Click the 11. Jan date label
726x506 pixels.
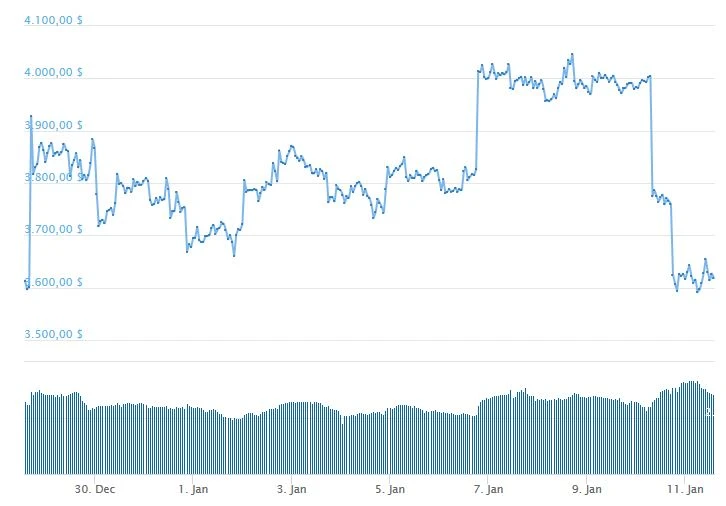pyautogui.click(x=686, y=489)
